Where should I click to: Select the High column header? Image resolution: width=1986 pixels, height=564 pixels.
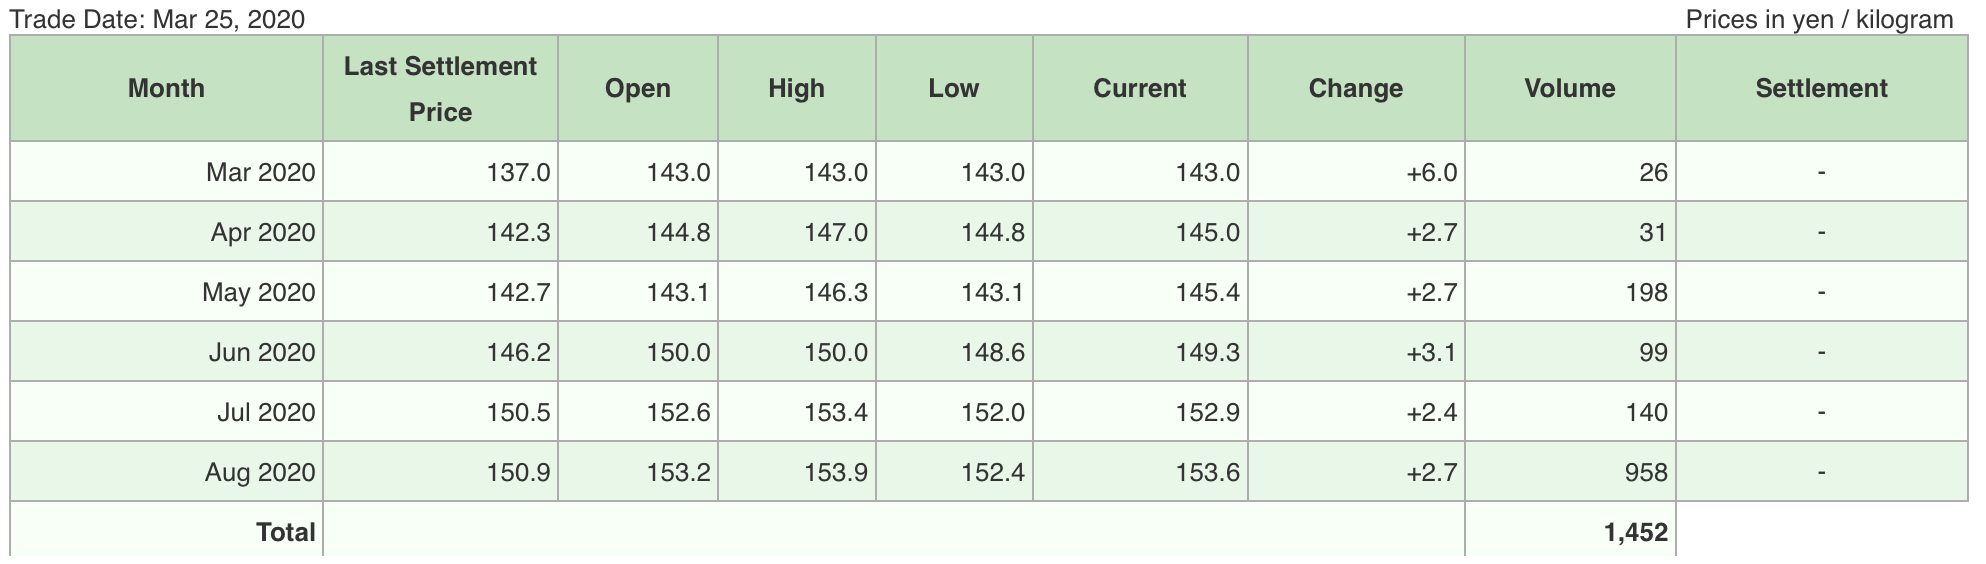click(x=796, y=88)
